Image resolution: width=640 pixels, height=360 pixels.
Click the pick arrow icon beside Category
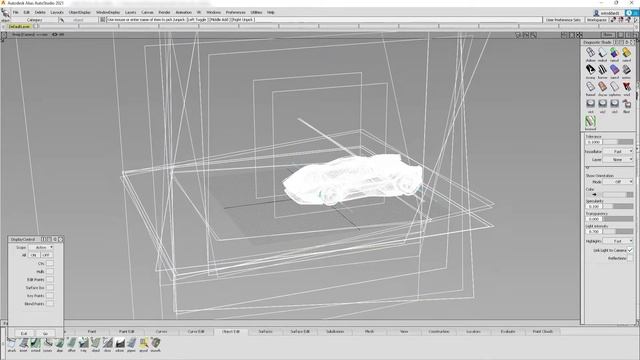tap(61, 20)
